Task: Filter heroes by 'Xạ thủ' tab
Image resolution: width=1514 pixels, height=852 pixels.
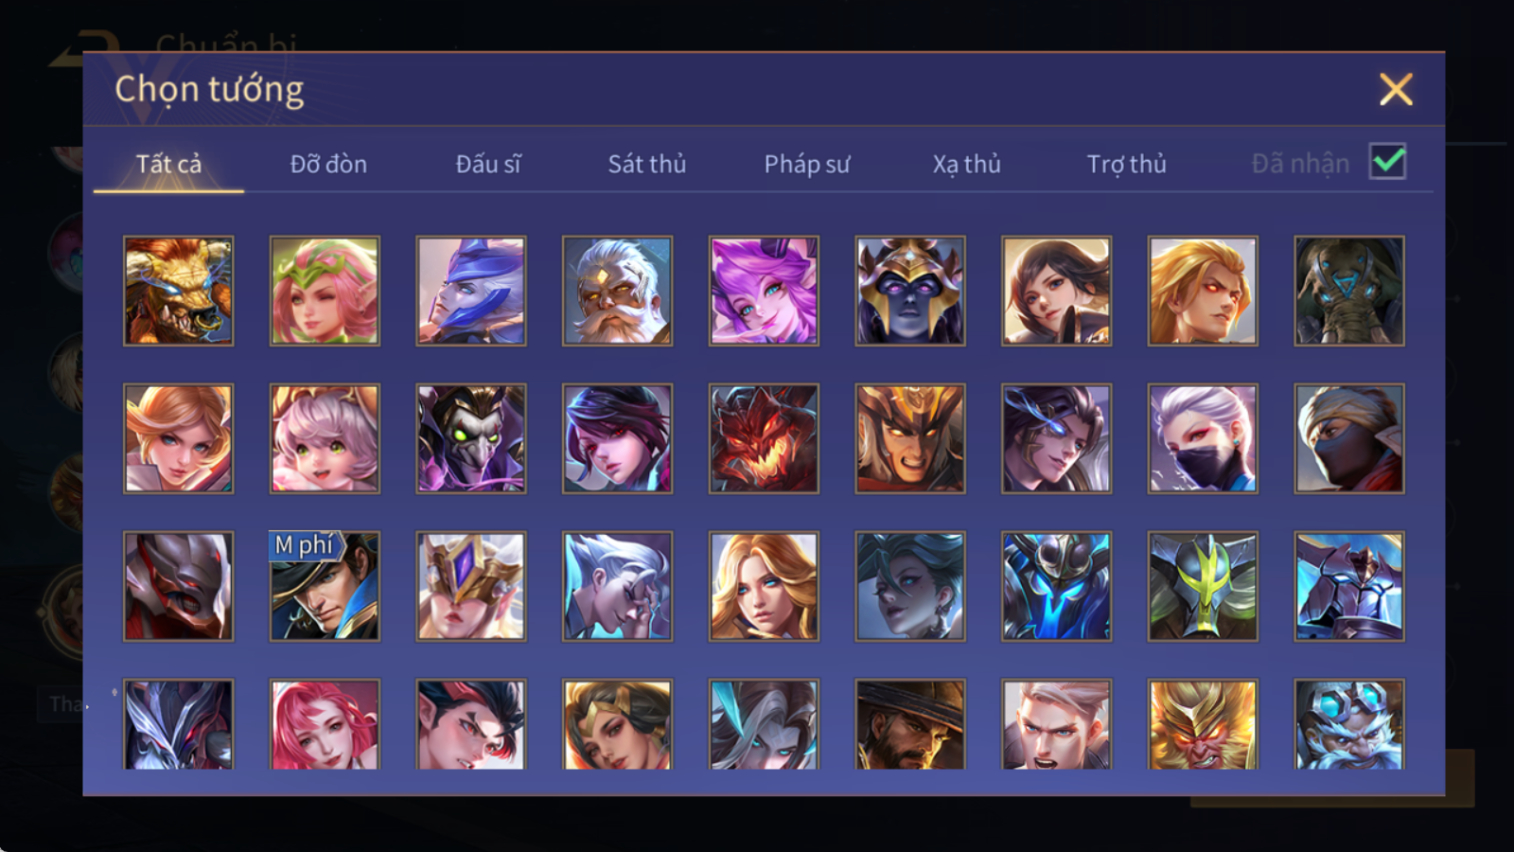Action: pyautogui.click(x=967, y=164)
